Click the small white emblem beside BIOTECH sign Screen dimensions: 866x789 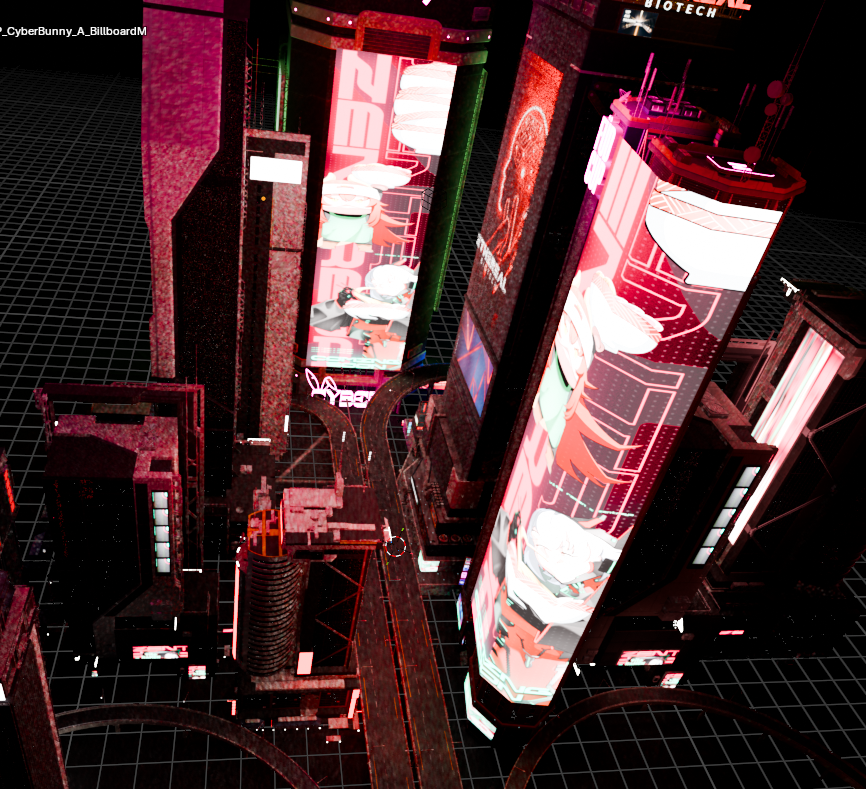click(634, 22)
